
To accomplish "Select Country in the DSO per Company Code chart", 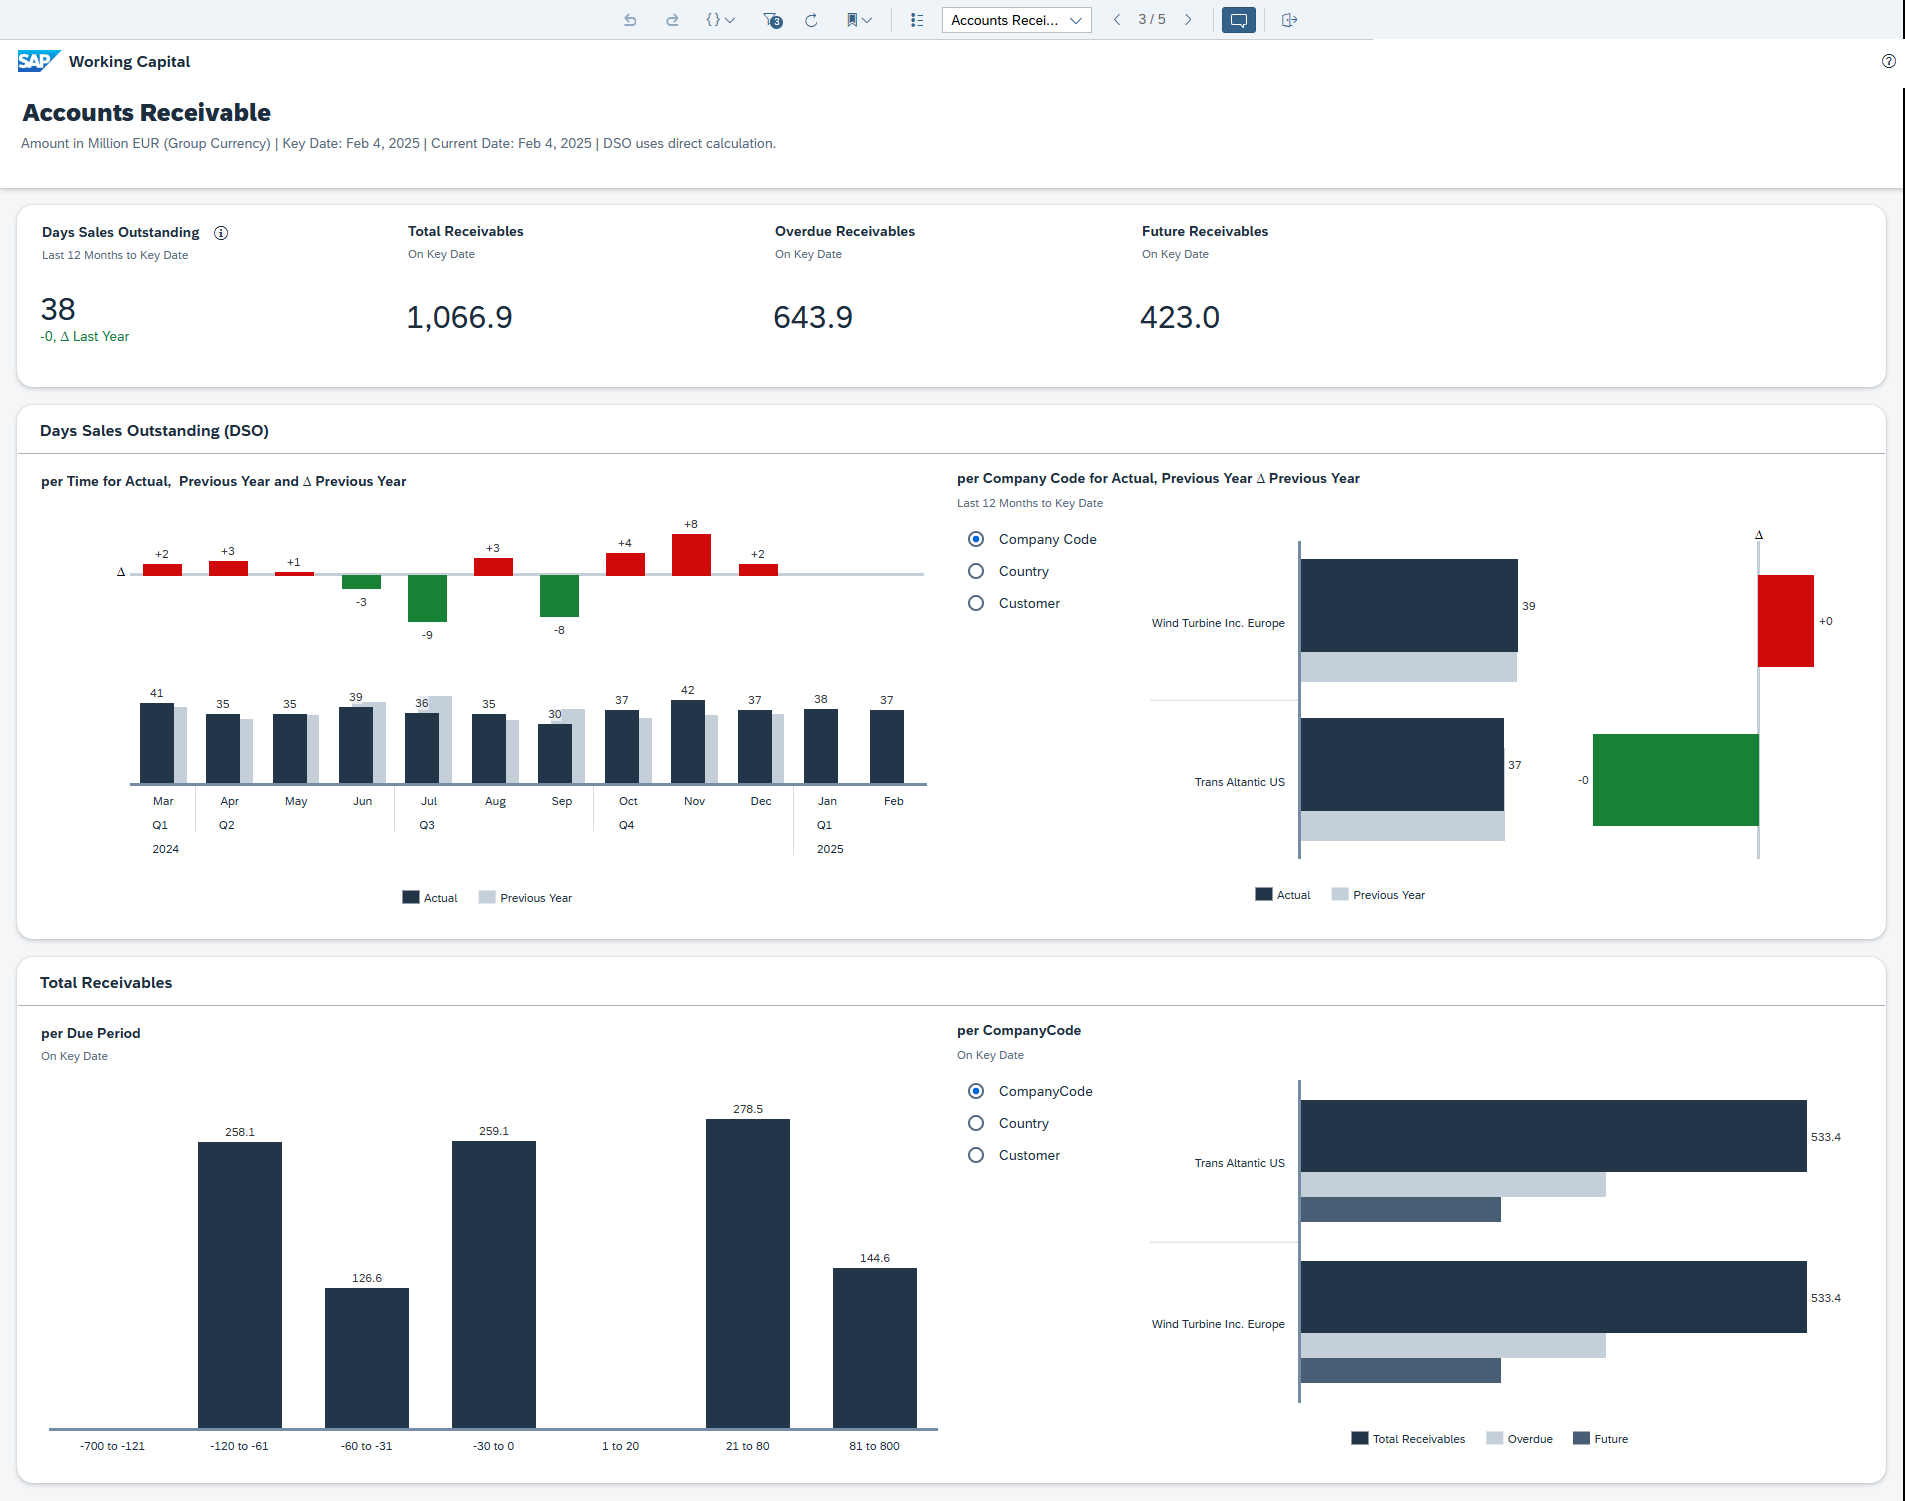I will click(976, 571).
